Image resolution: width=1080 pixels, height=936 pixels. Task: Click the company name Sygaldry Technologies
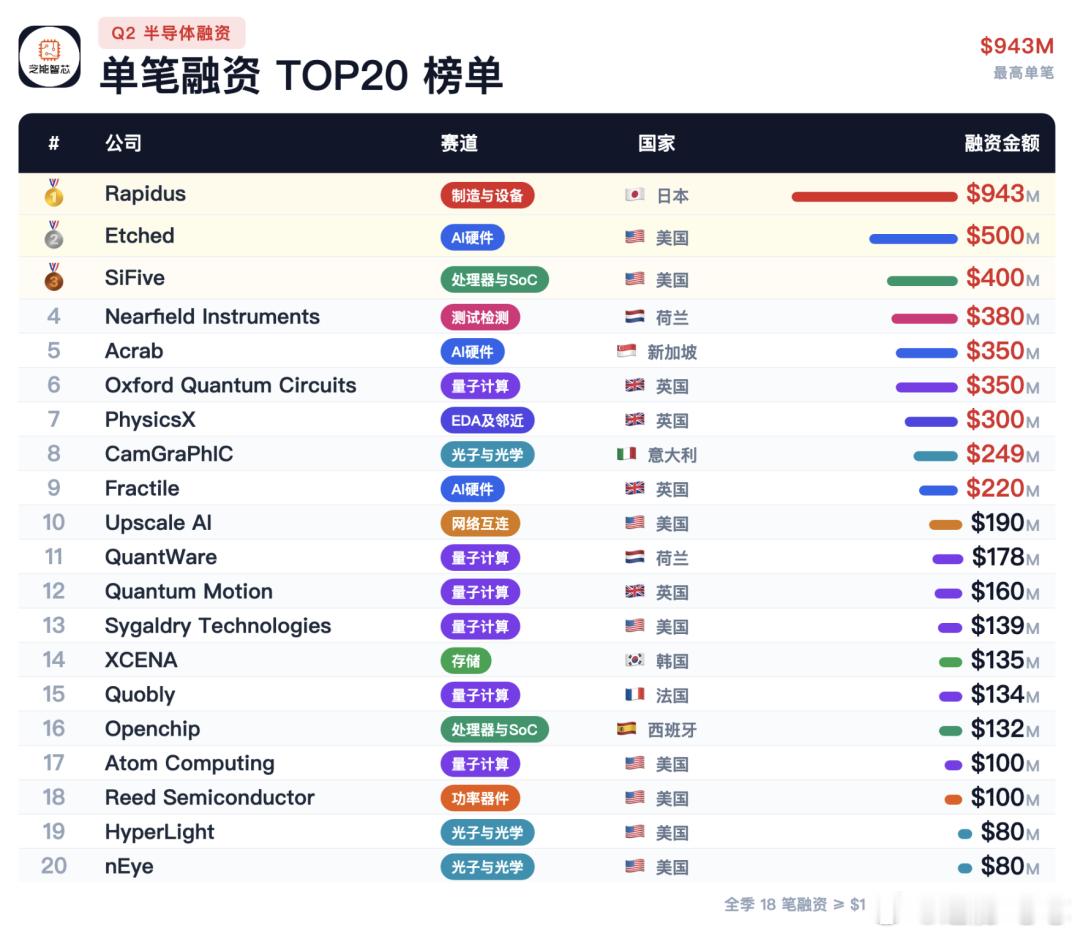coord(218,625)
